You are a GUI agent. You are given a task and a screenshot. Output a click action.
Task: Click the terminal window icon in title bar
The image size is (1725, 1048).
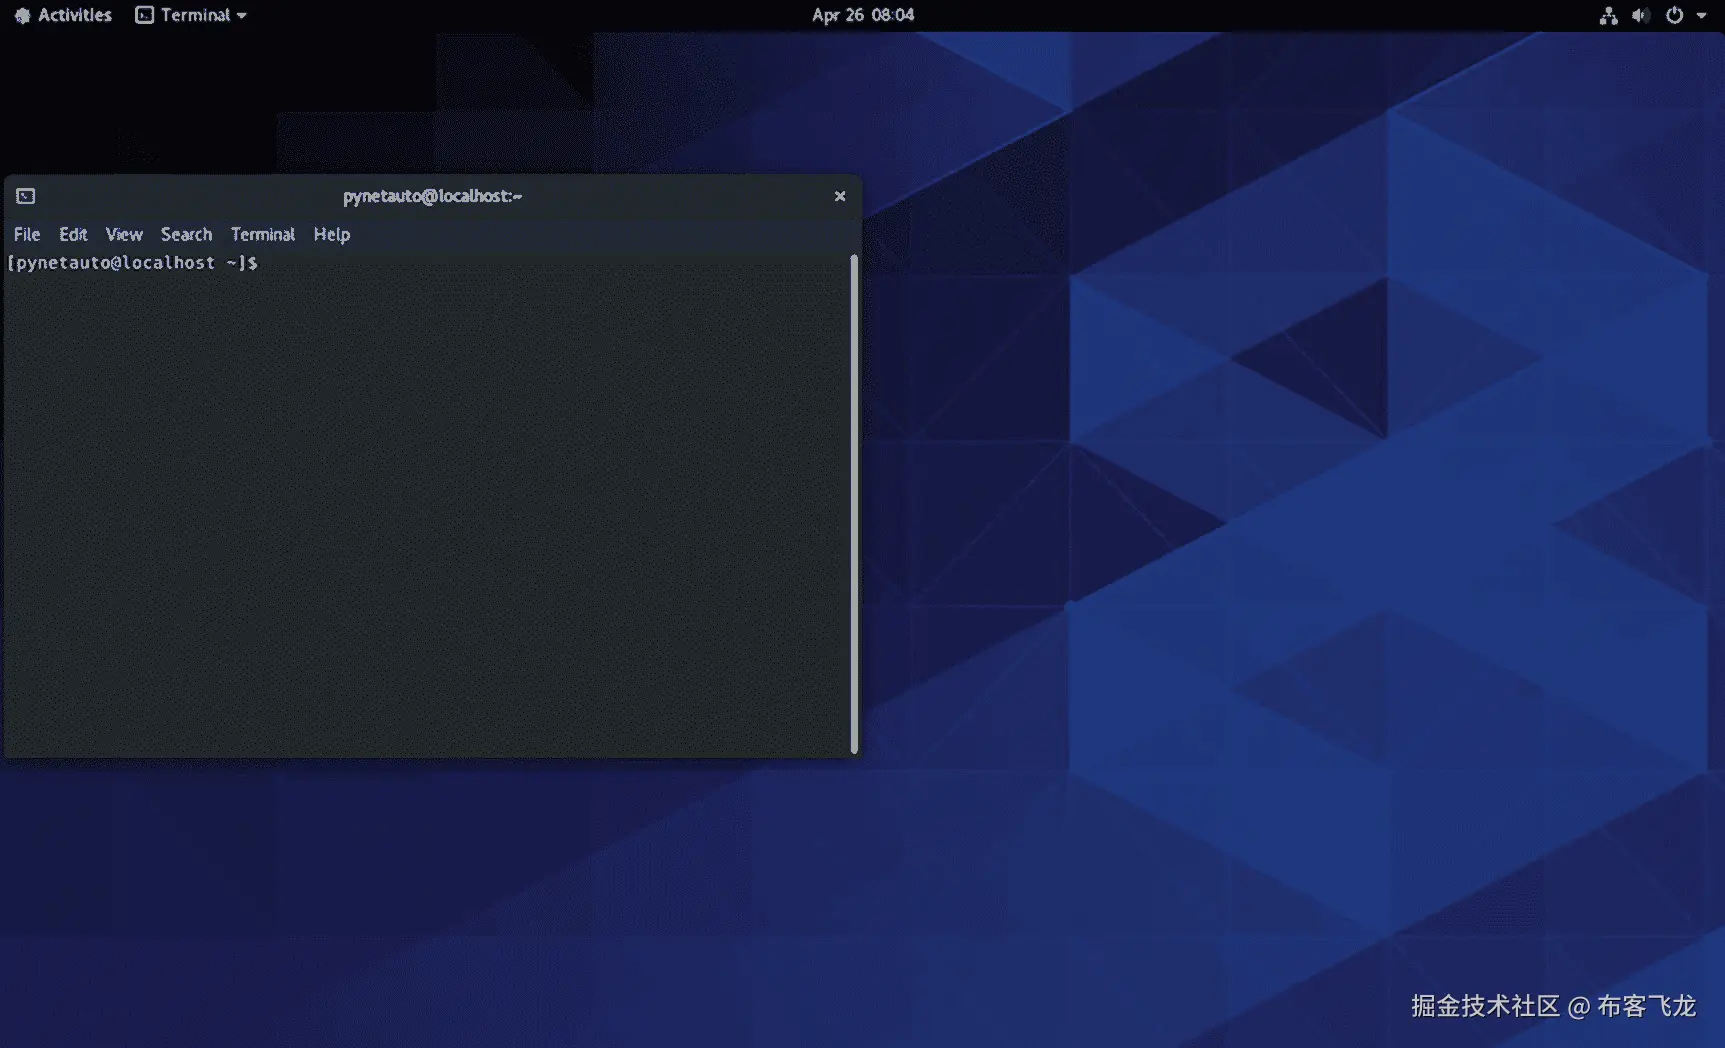tap(26, 196)
